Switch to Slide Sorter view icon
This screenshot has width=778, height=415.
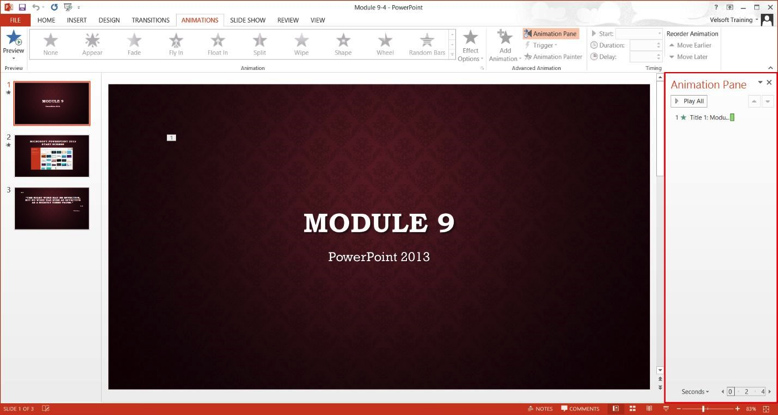pyautogui.click(x=633, y=409)
